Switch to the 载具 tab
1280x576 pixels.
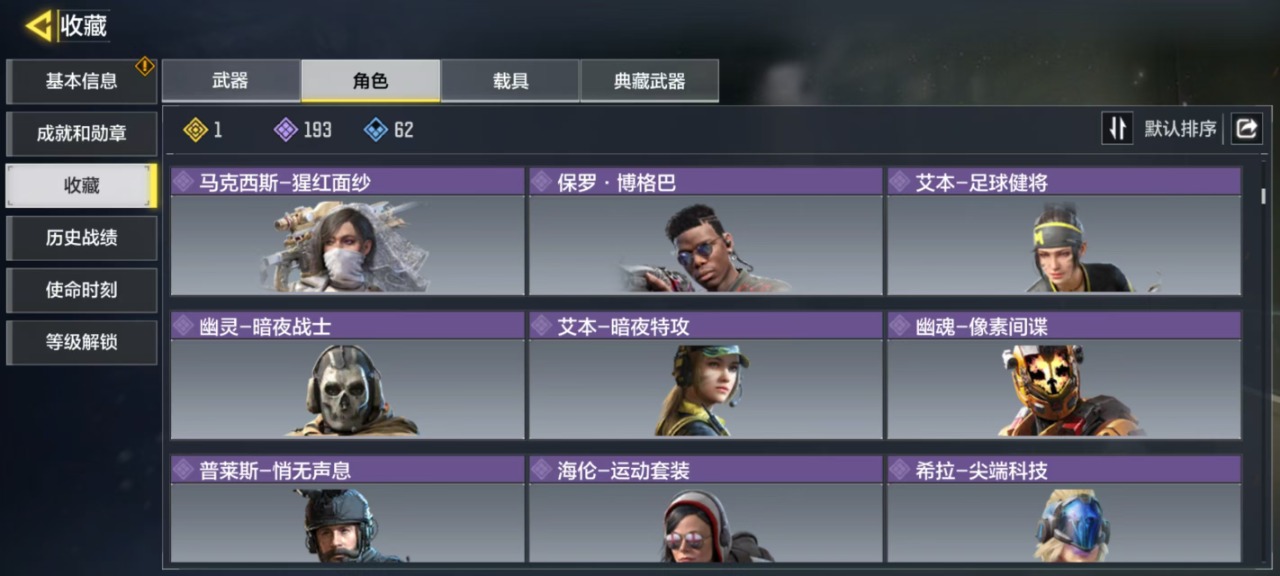point(510,81)
